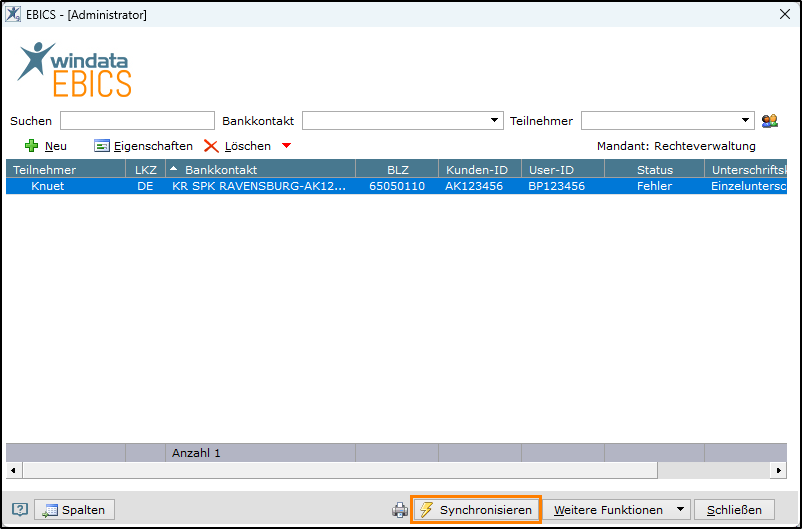Click the BLZ value 65050110
The width and height of the screenshot is (802, 529).
coord(397,186)
